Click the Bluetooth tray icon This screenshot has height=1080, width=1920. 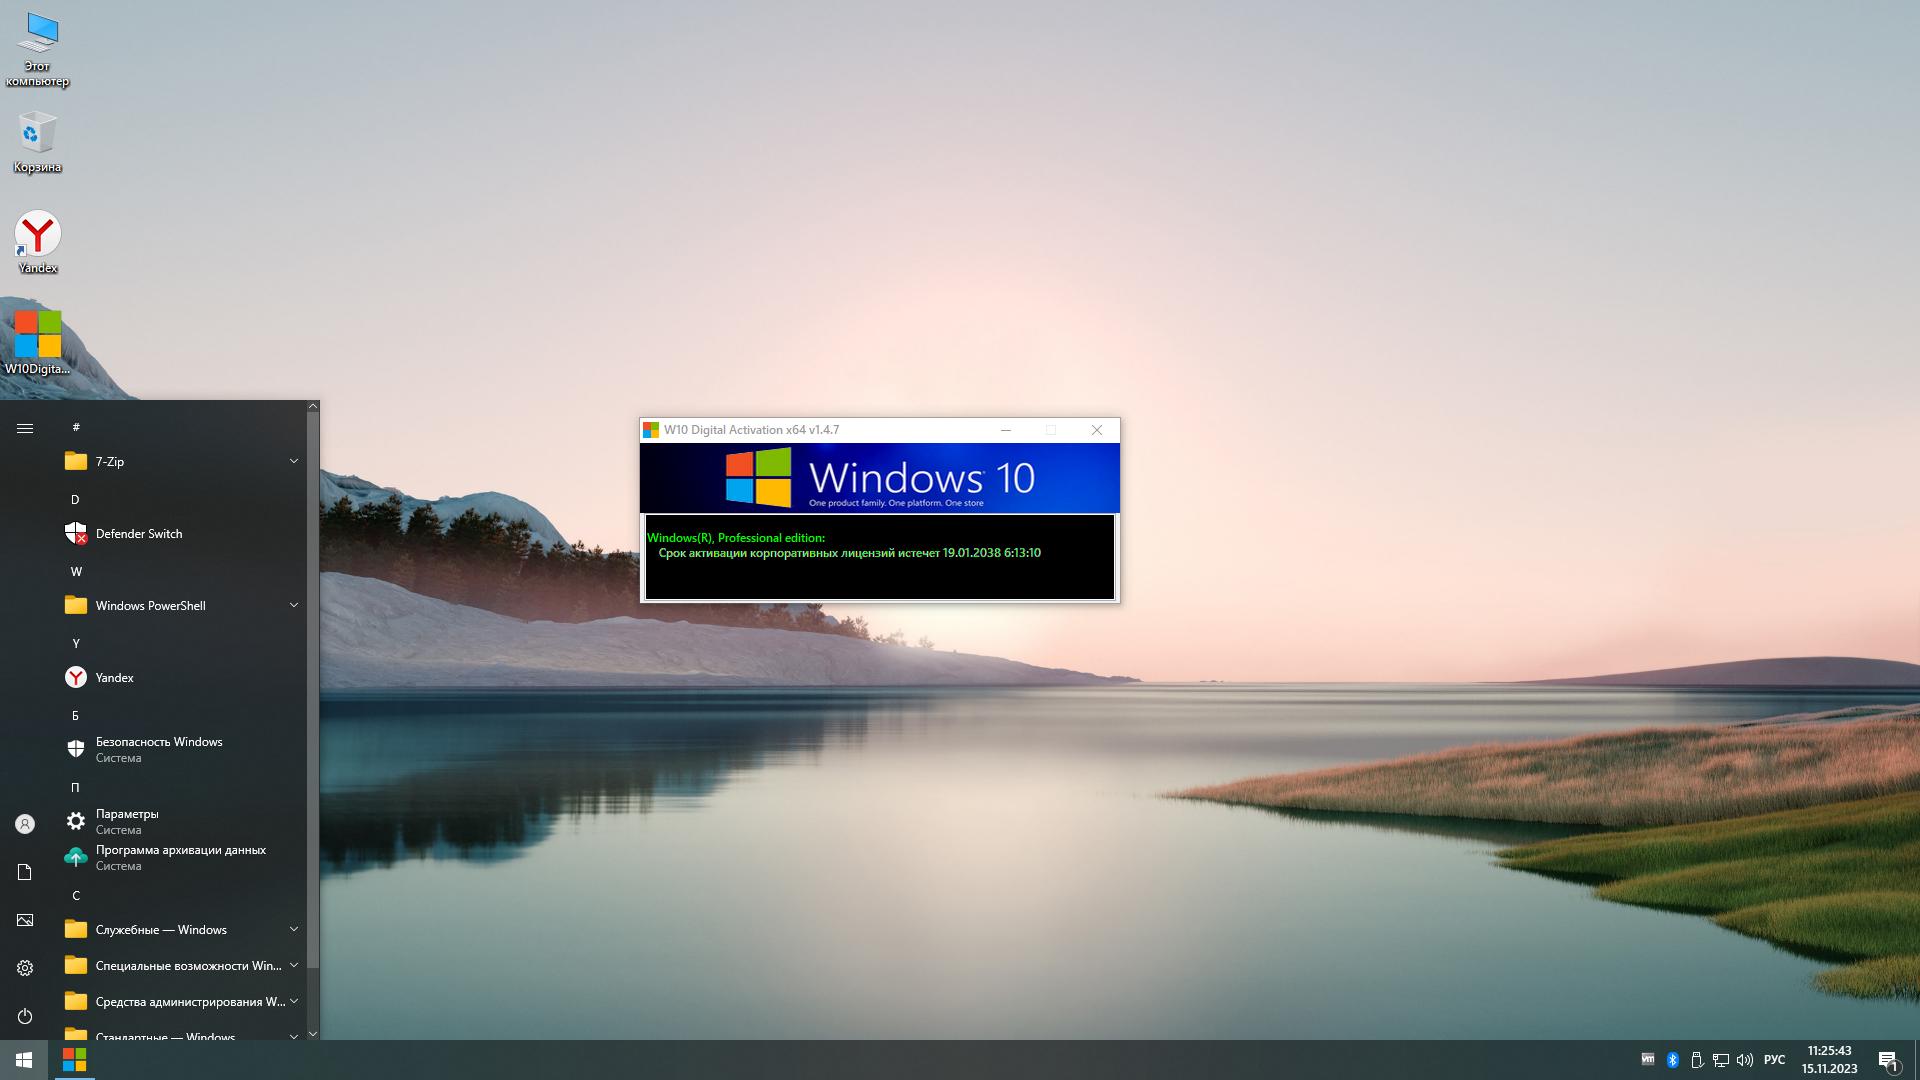coord(1672,1060)
